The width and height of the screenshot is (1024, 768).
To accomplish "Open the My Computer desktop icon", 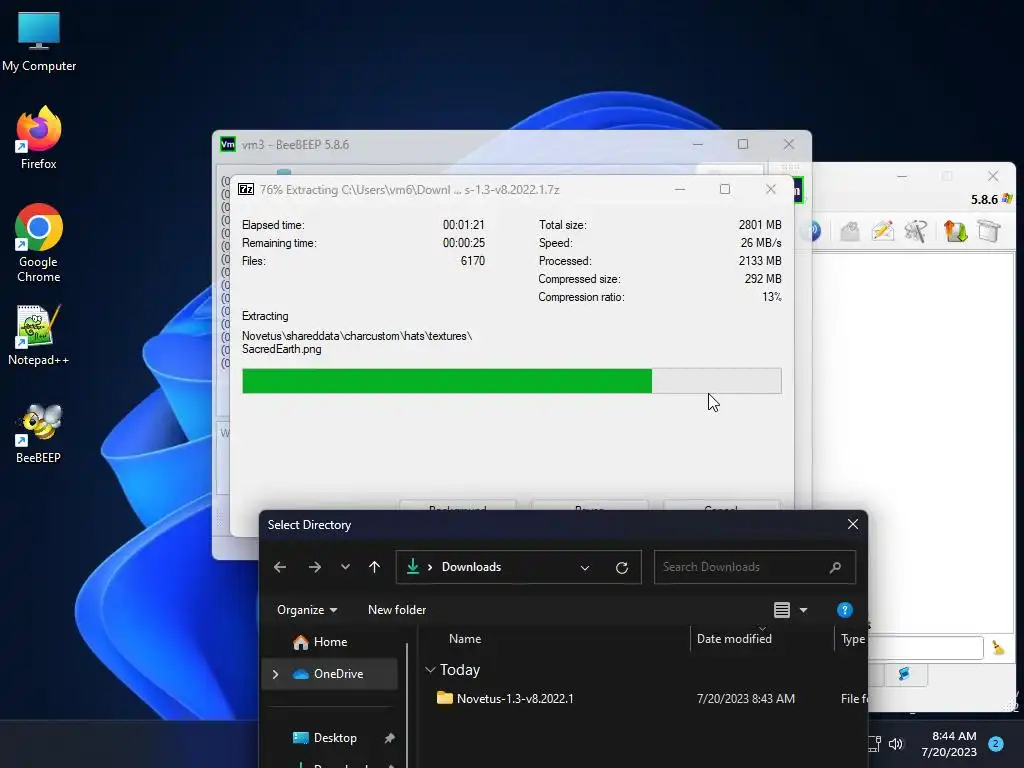I will [x=39, y=42].
